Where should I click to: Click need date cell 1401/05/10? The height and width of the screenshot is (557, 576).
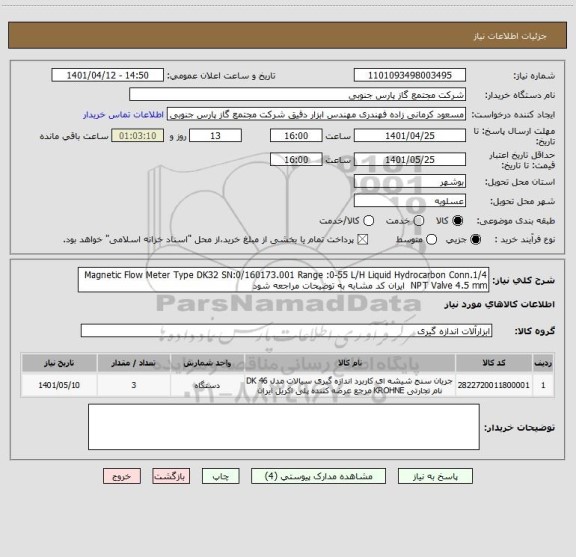(x=59, y=385)
